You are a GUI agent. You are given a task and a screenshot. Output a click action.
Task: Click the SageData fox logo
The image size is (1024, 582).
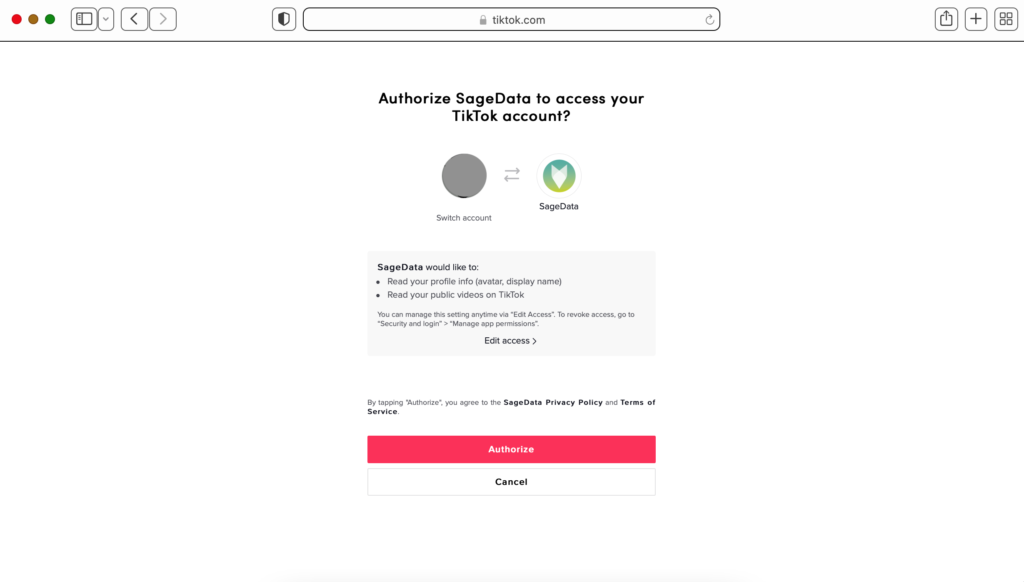coord(559,176)
